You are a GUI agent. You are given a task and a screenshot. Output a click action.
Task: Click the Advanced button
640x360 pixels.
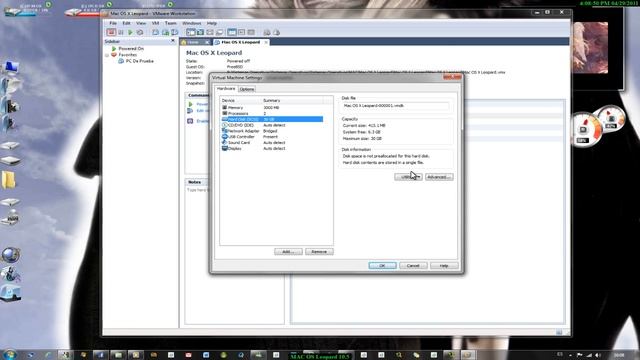click(439, 177)
